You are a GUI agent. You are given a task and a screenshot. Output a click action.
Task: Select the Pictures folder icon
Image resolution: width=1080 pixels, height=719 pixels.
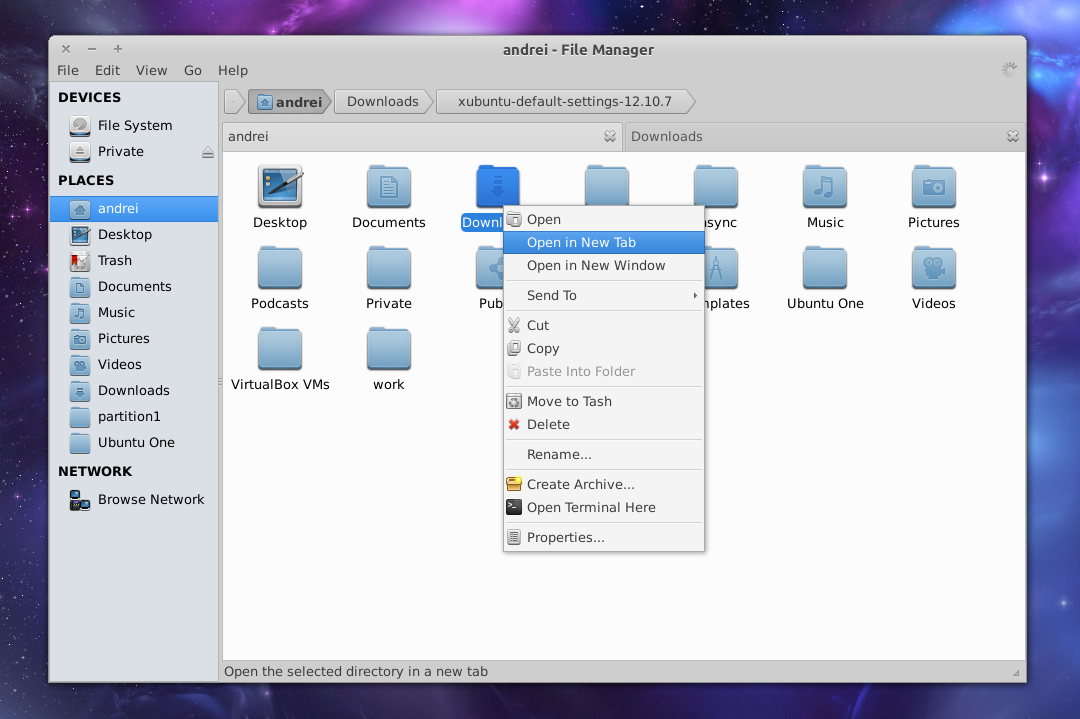point(933,187)
